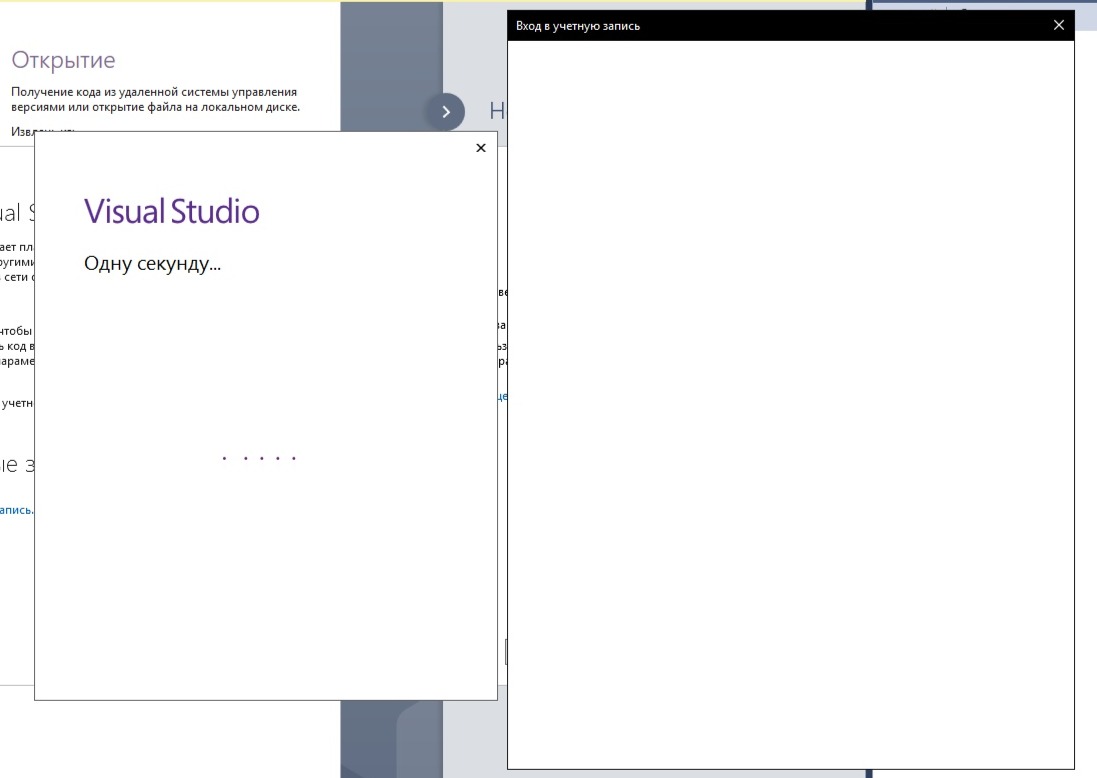Viewport: 1097px width, 778px height.
Task: Click the cut-off large heading above "апись." link
Action: (x=17, y=465)
